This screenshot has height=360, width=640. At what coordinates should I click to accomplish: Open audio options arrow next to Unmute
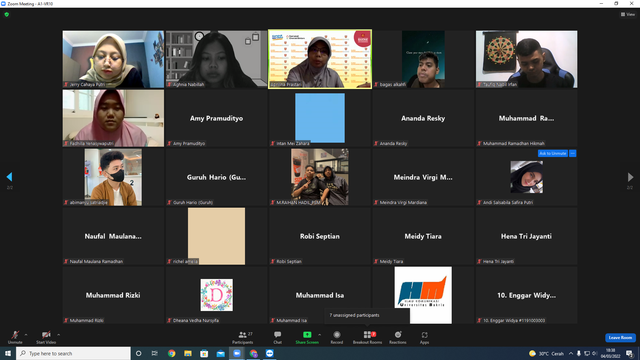tap(26, 335)
